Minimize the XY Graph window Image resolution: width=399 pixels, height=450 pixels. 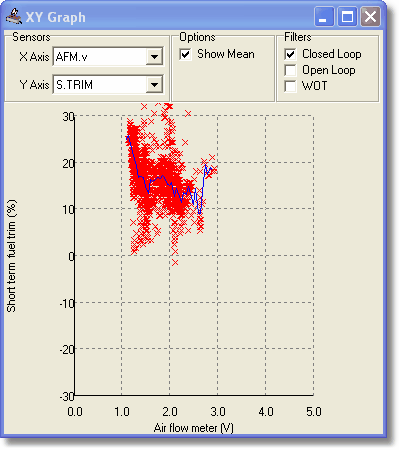click(x=324, y=16)
